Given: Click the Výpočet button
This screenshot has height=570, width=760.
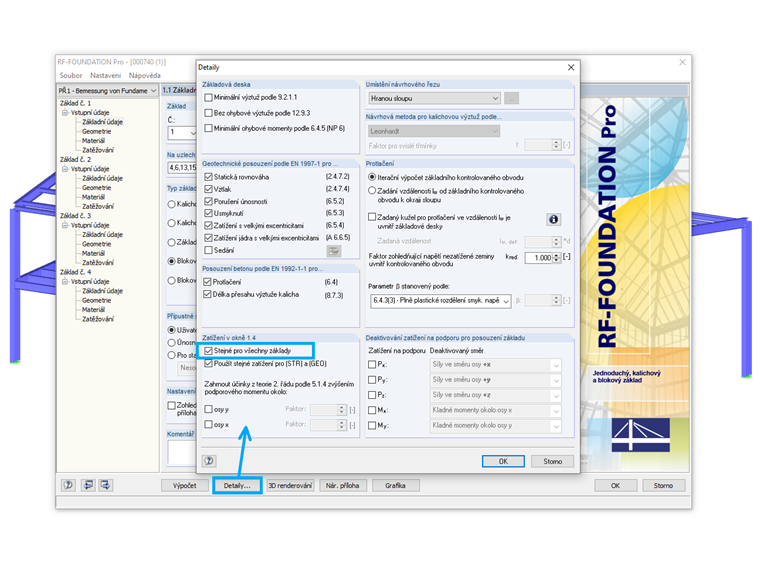Looking at the screenshot, I should 185,485.
